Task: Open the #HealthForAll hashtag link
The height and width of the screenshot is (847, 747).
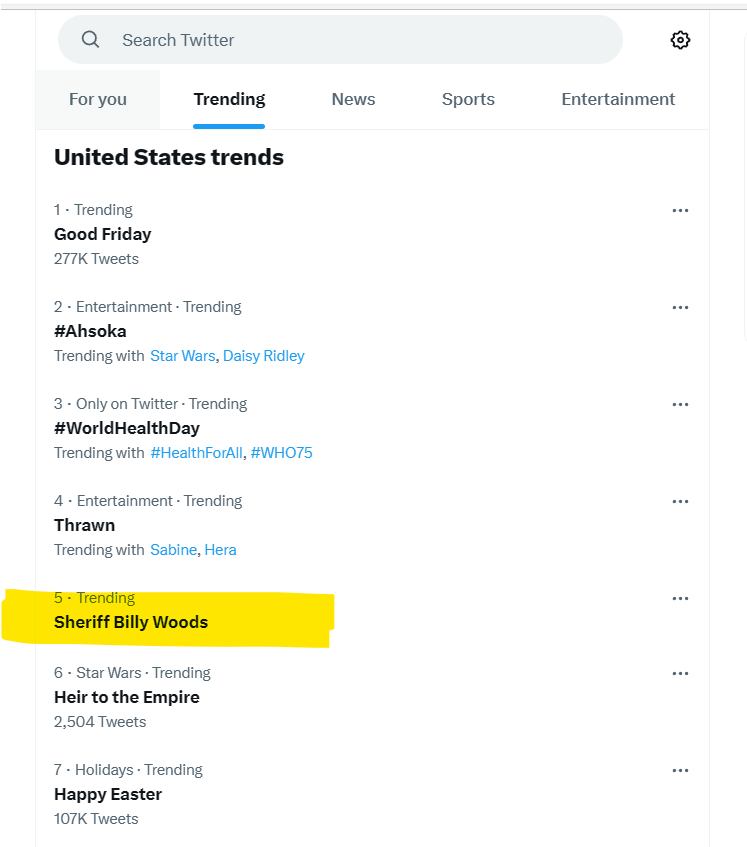Action: click(x=197, y=453)
